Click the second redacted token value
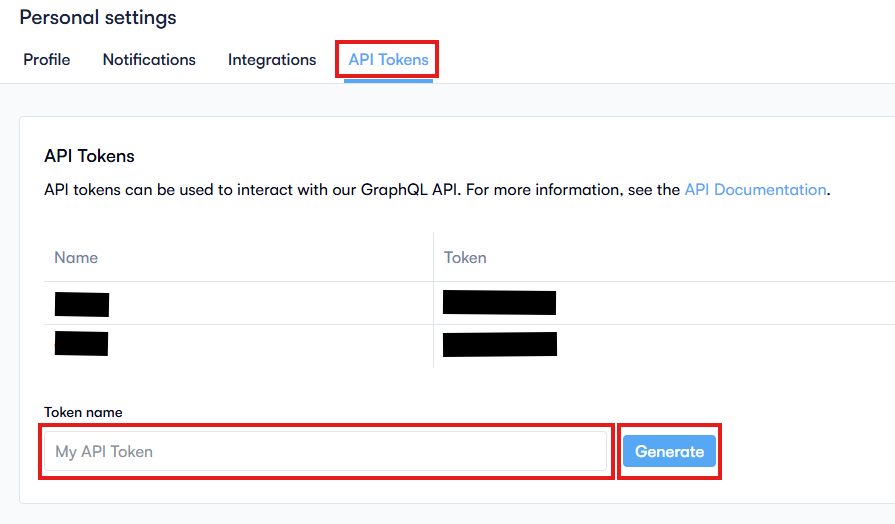The image size is (895, 524). 499,344
